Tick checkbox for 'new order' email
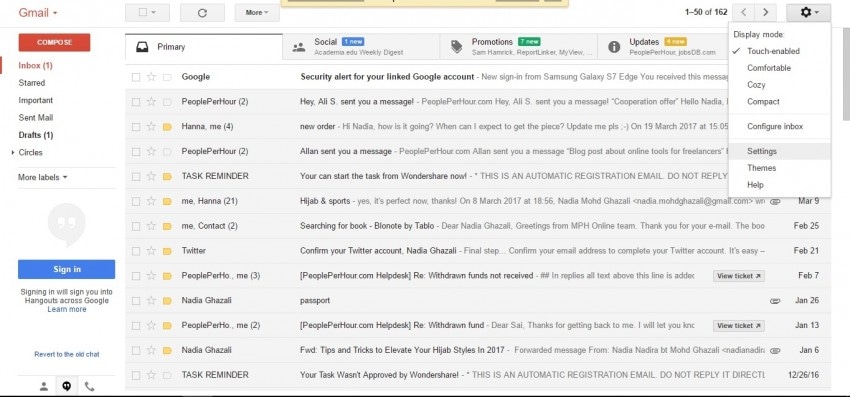Viewport: 850px width, 397px height. (x=136, y=127)
